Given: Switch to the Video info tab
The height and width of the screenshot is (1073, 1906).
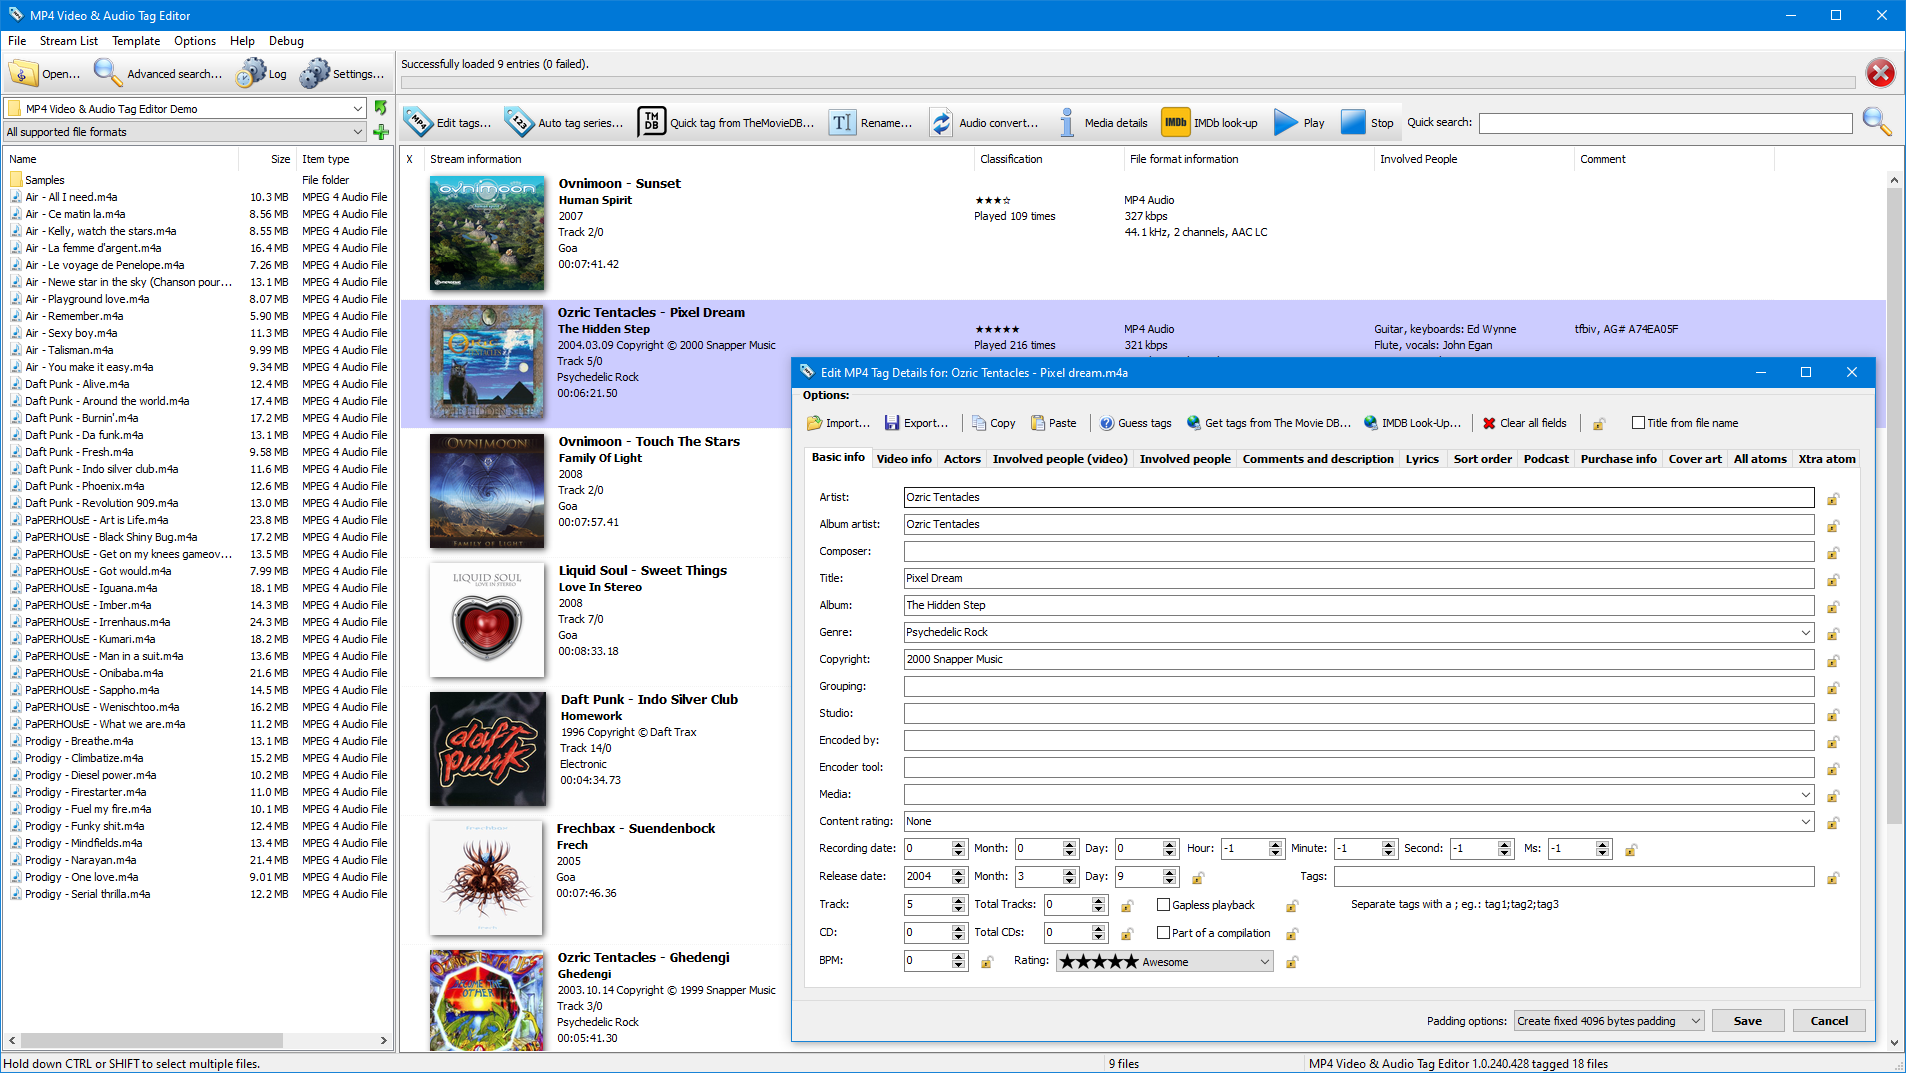Looking at the screenshot, I should (904, 459).
